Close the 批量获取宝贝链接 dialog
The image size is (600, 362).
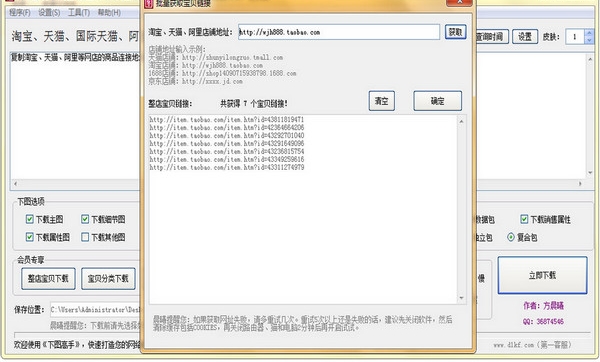click(x=459, y=2)
